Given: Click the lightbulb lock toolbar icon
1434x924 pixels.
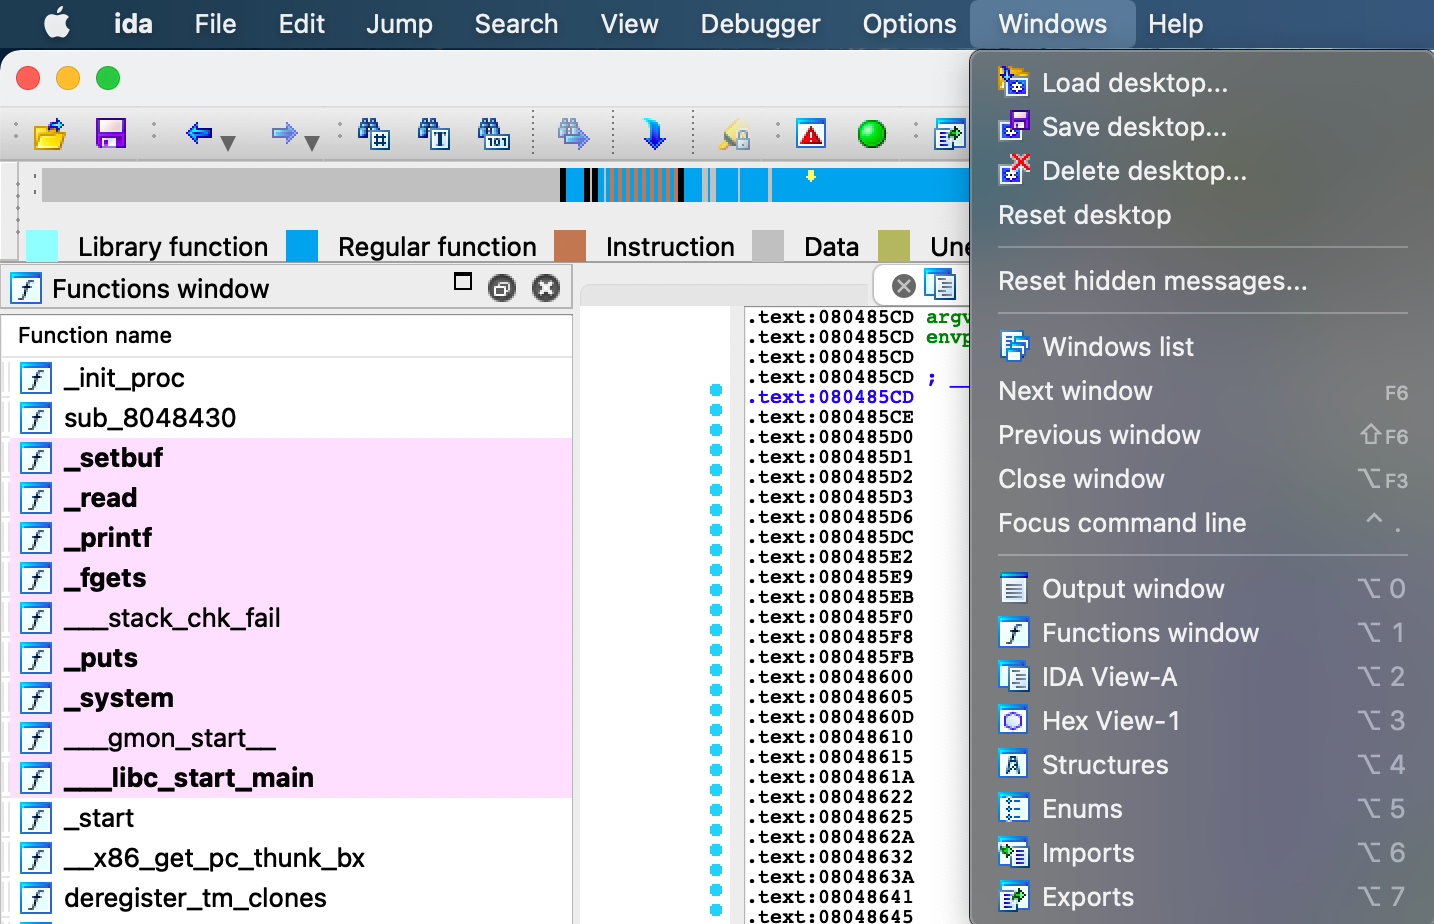Looking at the screenshot, I should pyautogui.click(x=735, y=134).
